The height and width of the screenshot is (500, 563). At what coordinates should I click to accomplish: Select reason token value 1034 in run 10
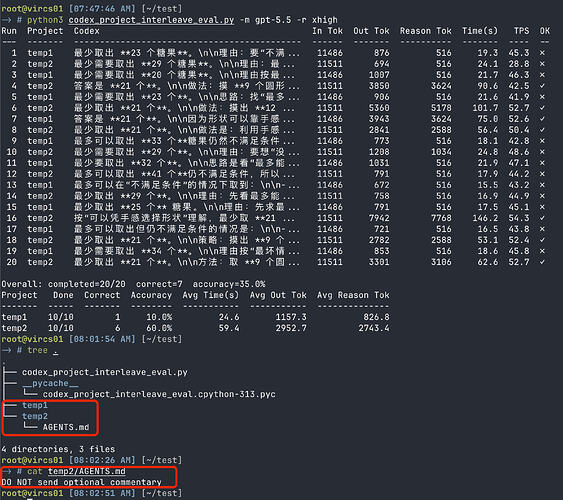point(441,152)
